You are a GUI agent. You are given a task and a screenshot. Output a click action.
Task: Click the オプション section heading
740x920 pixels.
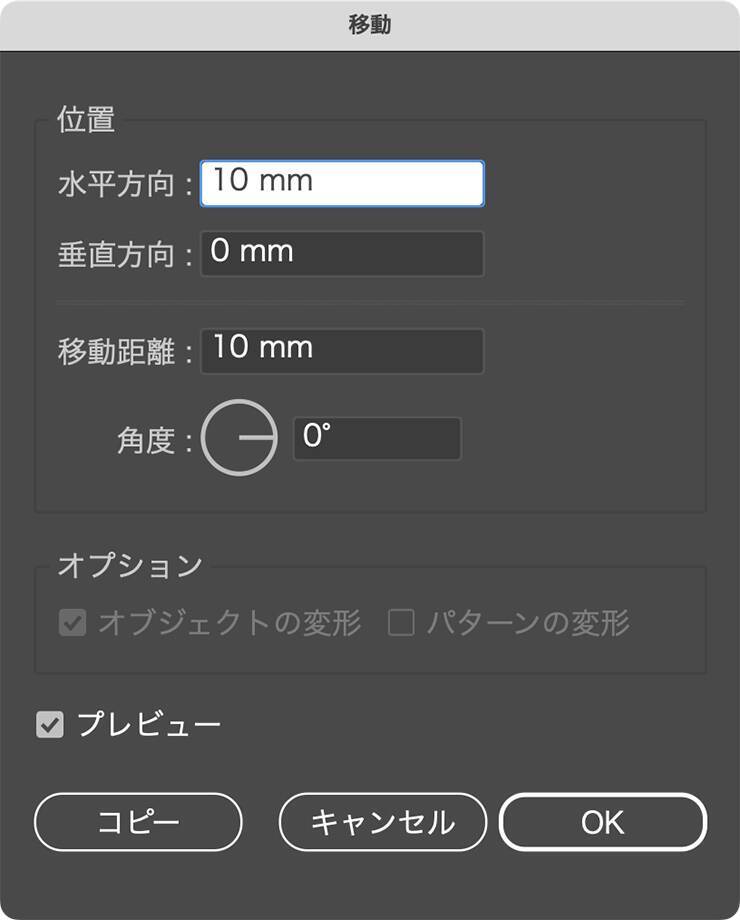(x=130, y=565)
